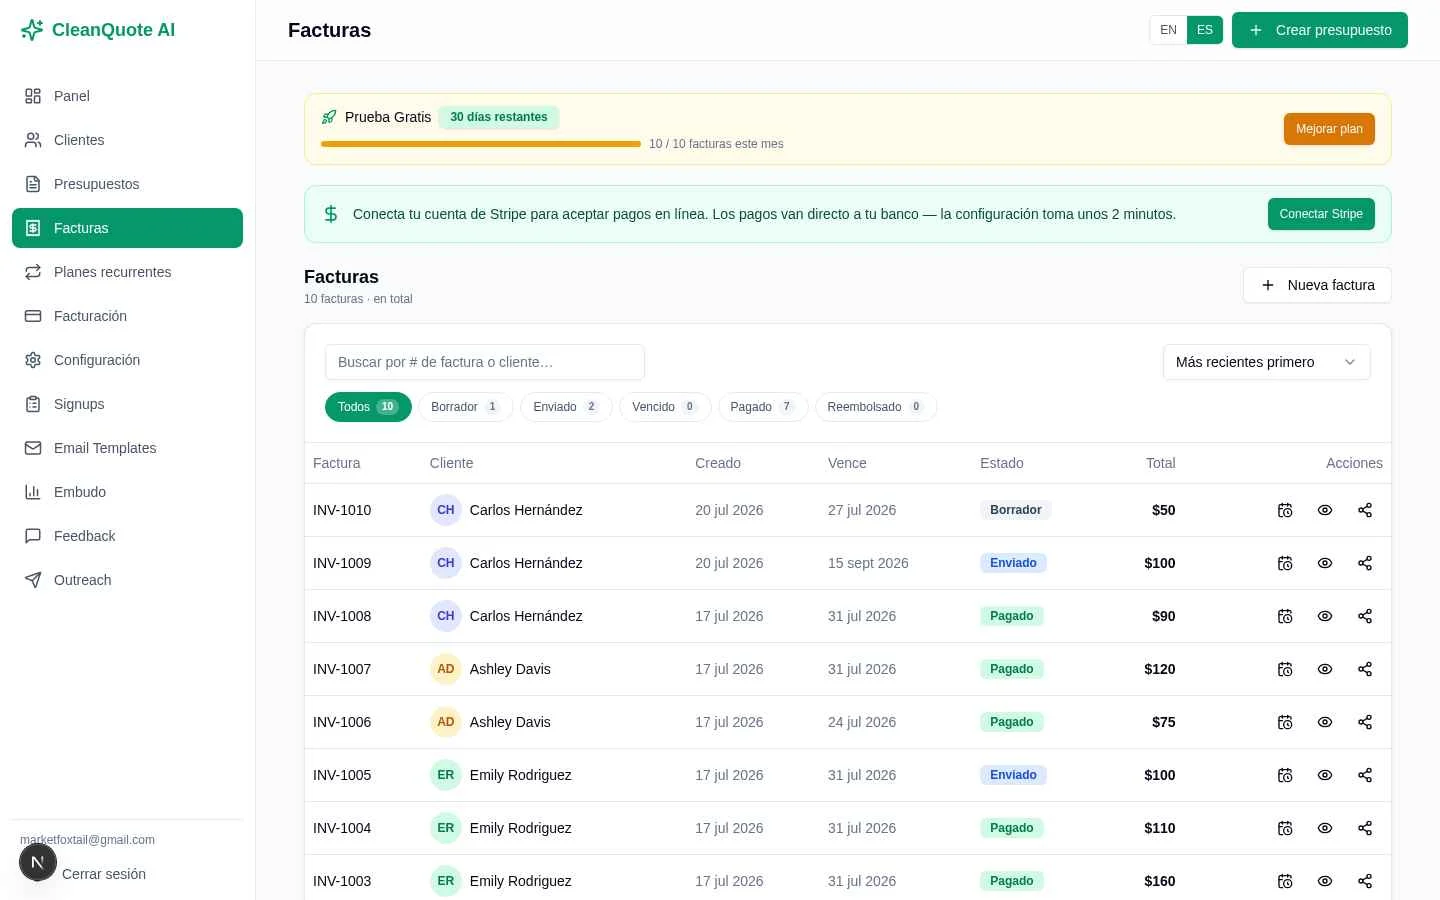Share invoice INV-1006 using share icon
The image size is (1440, 900).
(1365, 722)
